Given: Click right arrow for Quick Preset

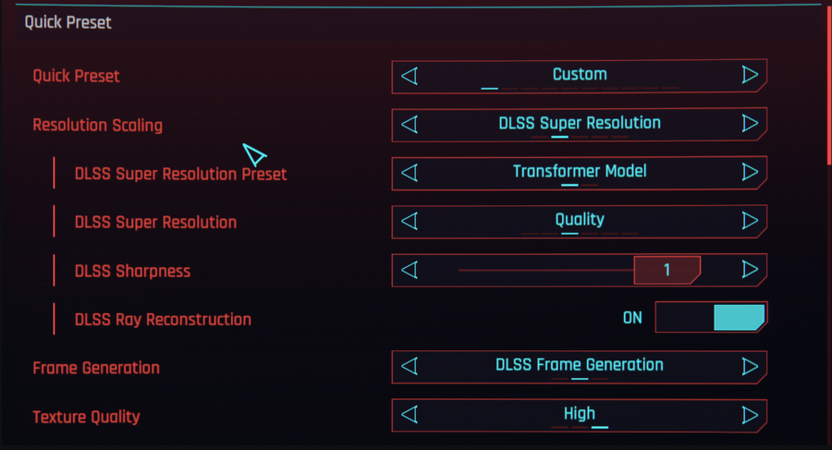Looking at the screenshot, I should click(750, 75).
